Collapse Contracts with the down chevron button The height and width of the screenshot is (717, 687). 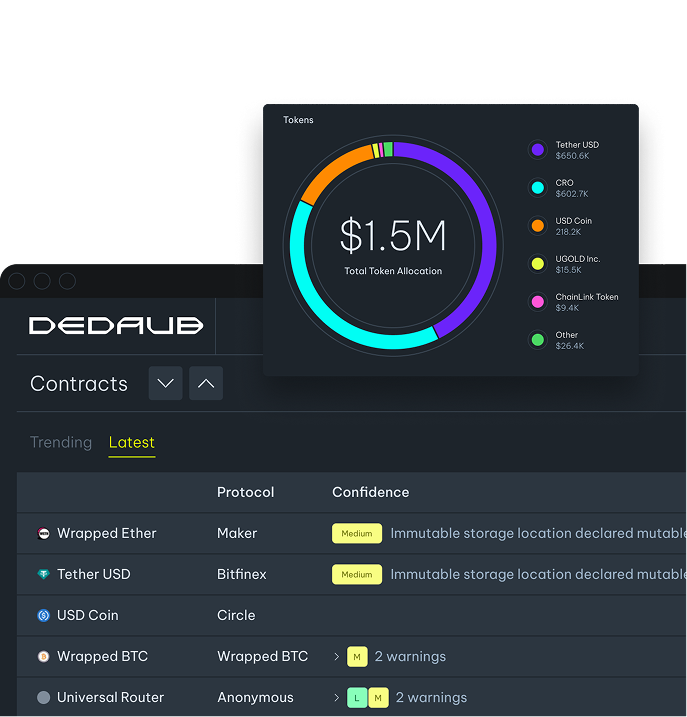[x=166, y=383]
